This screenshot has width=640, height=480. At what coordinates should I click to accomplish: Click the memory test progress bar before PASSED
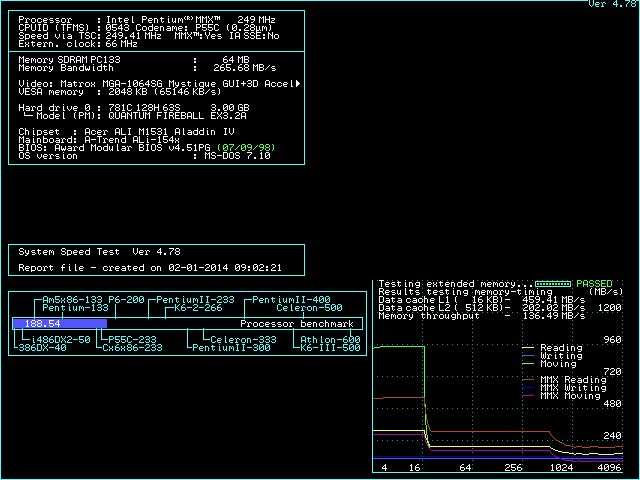pos(553,284)
